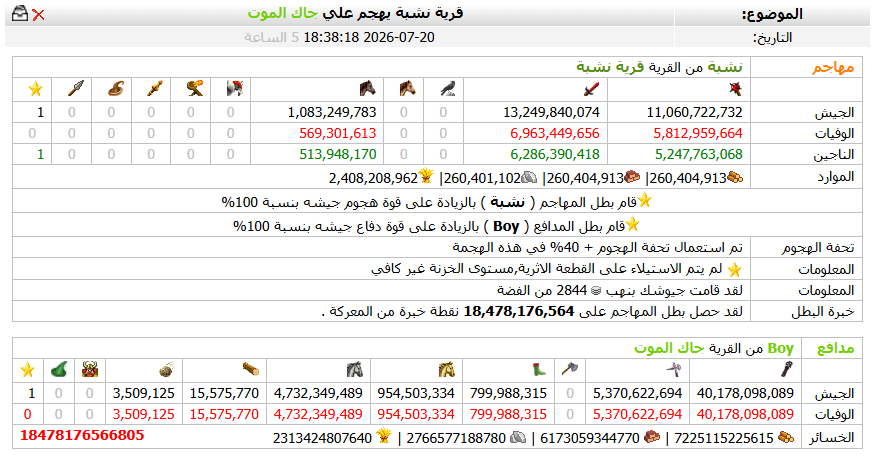This screenshot has width=872, height=457.
Task: Click the attacker spiked mace unit icon
Action: point(735,88)
